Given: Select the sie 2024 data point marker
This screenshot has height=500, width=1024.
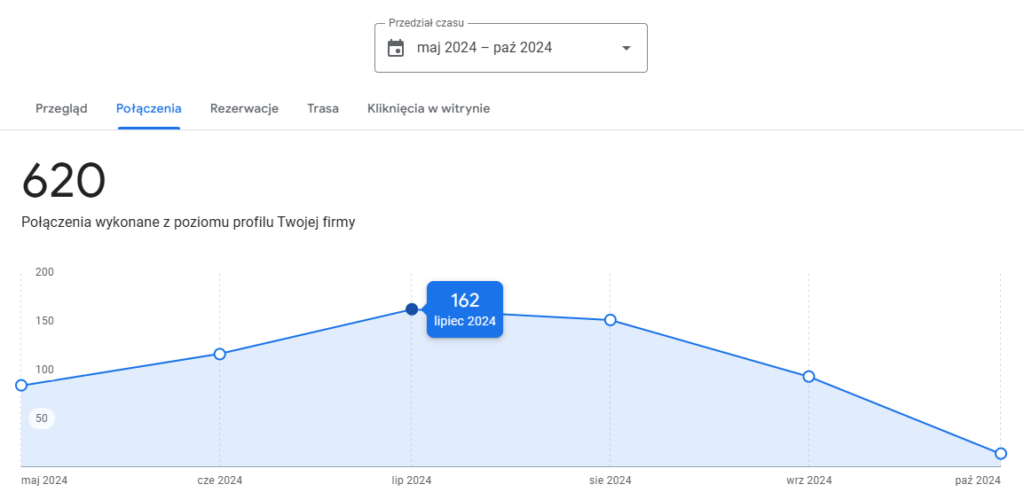Looking at the screenshot, I should [x=610, y=320].
